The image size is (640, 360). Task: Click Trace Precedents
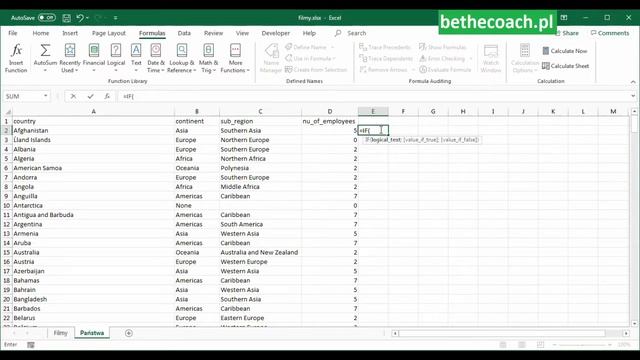click(385, 47)
